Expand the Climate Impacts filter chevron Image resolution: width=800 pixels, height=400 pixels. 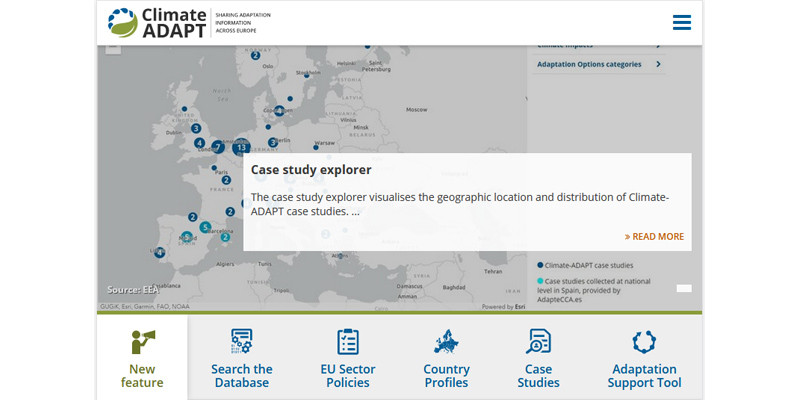658,45
